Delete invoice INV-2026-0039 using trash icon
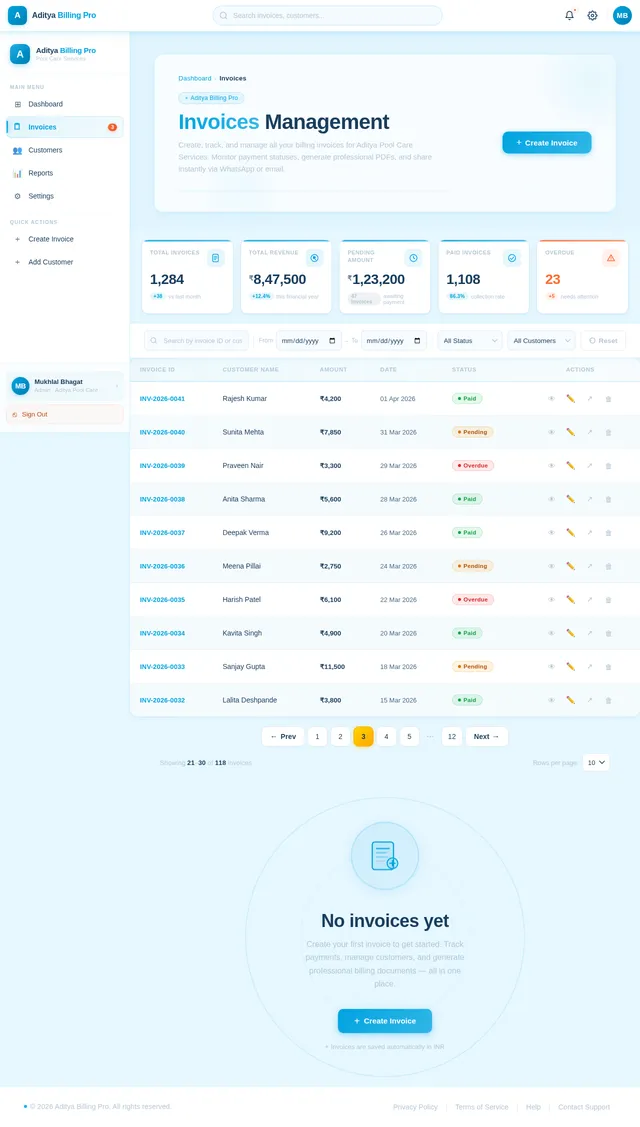Image resolution: width=640 pixels, height=1127 pixels. pyautogui.click(x=608, y=466)
